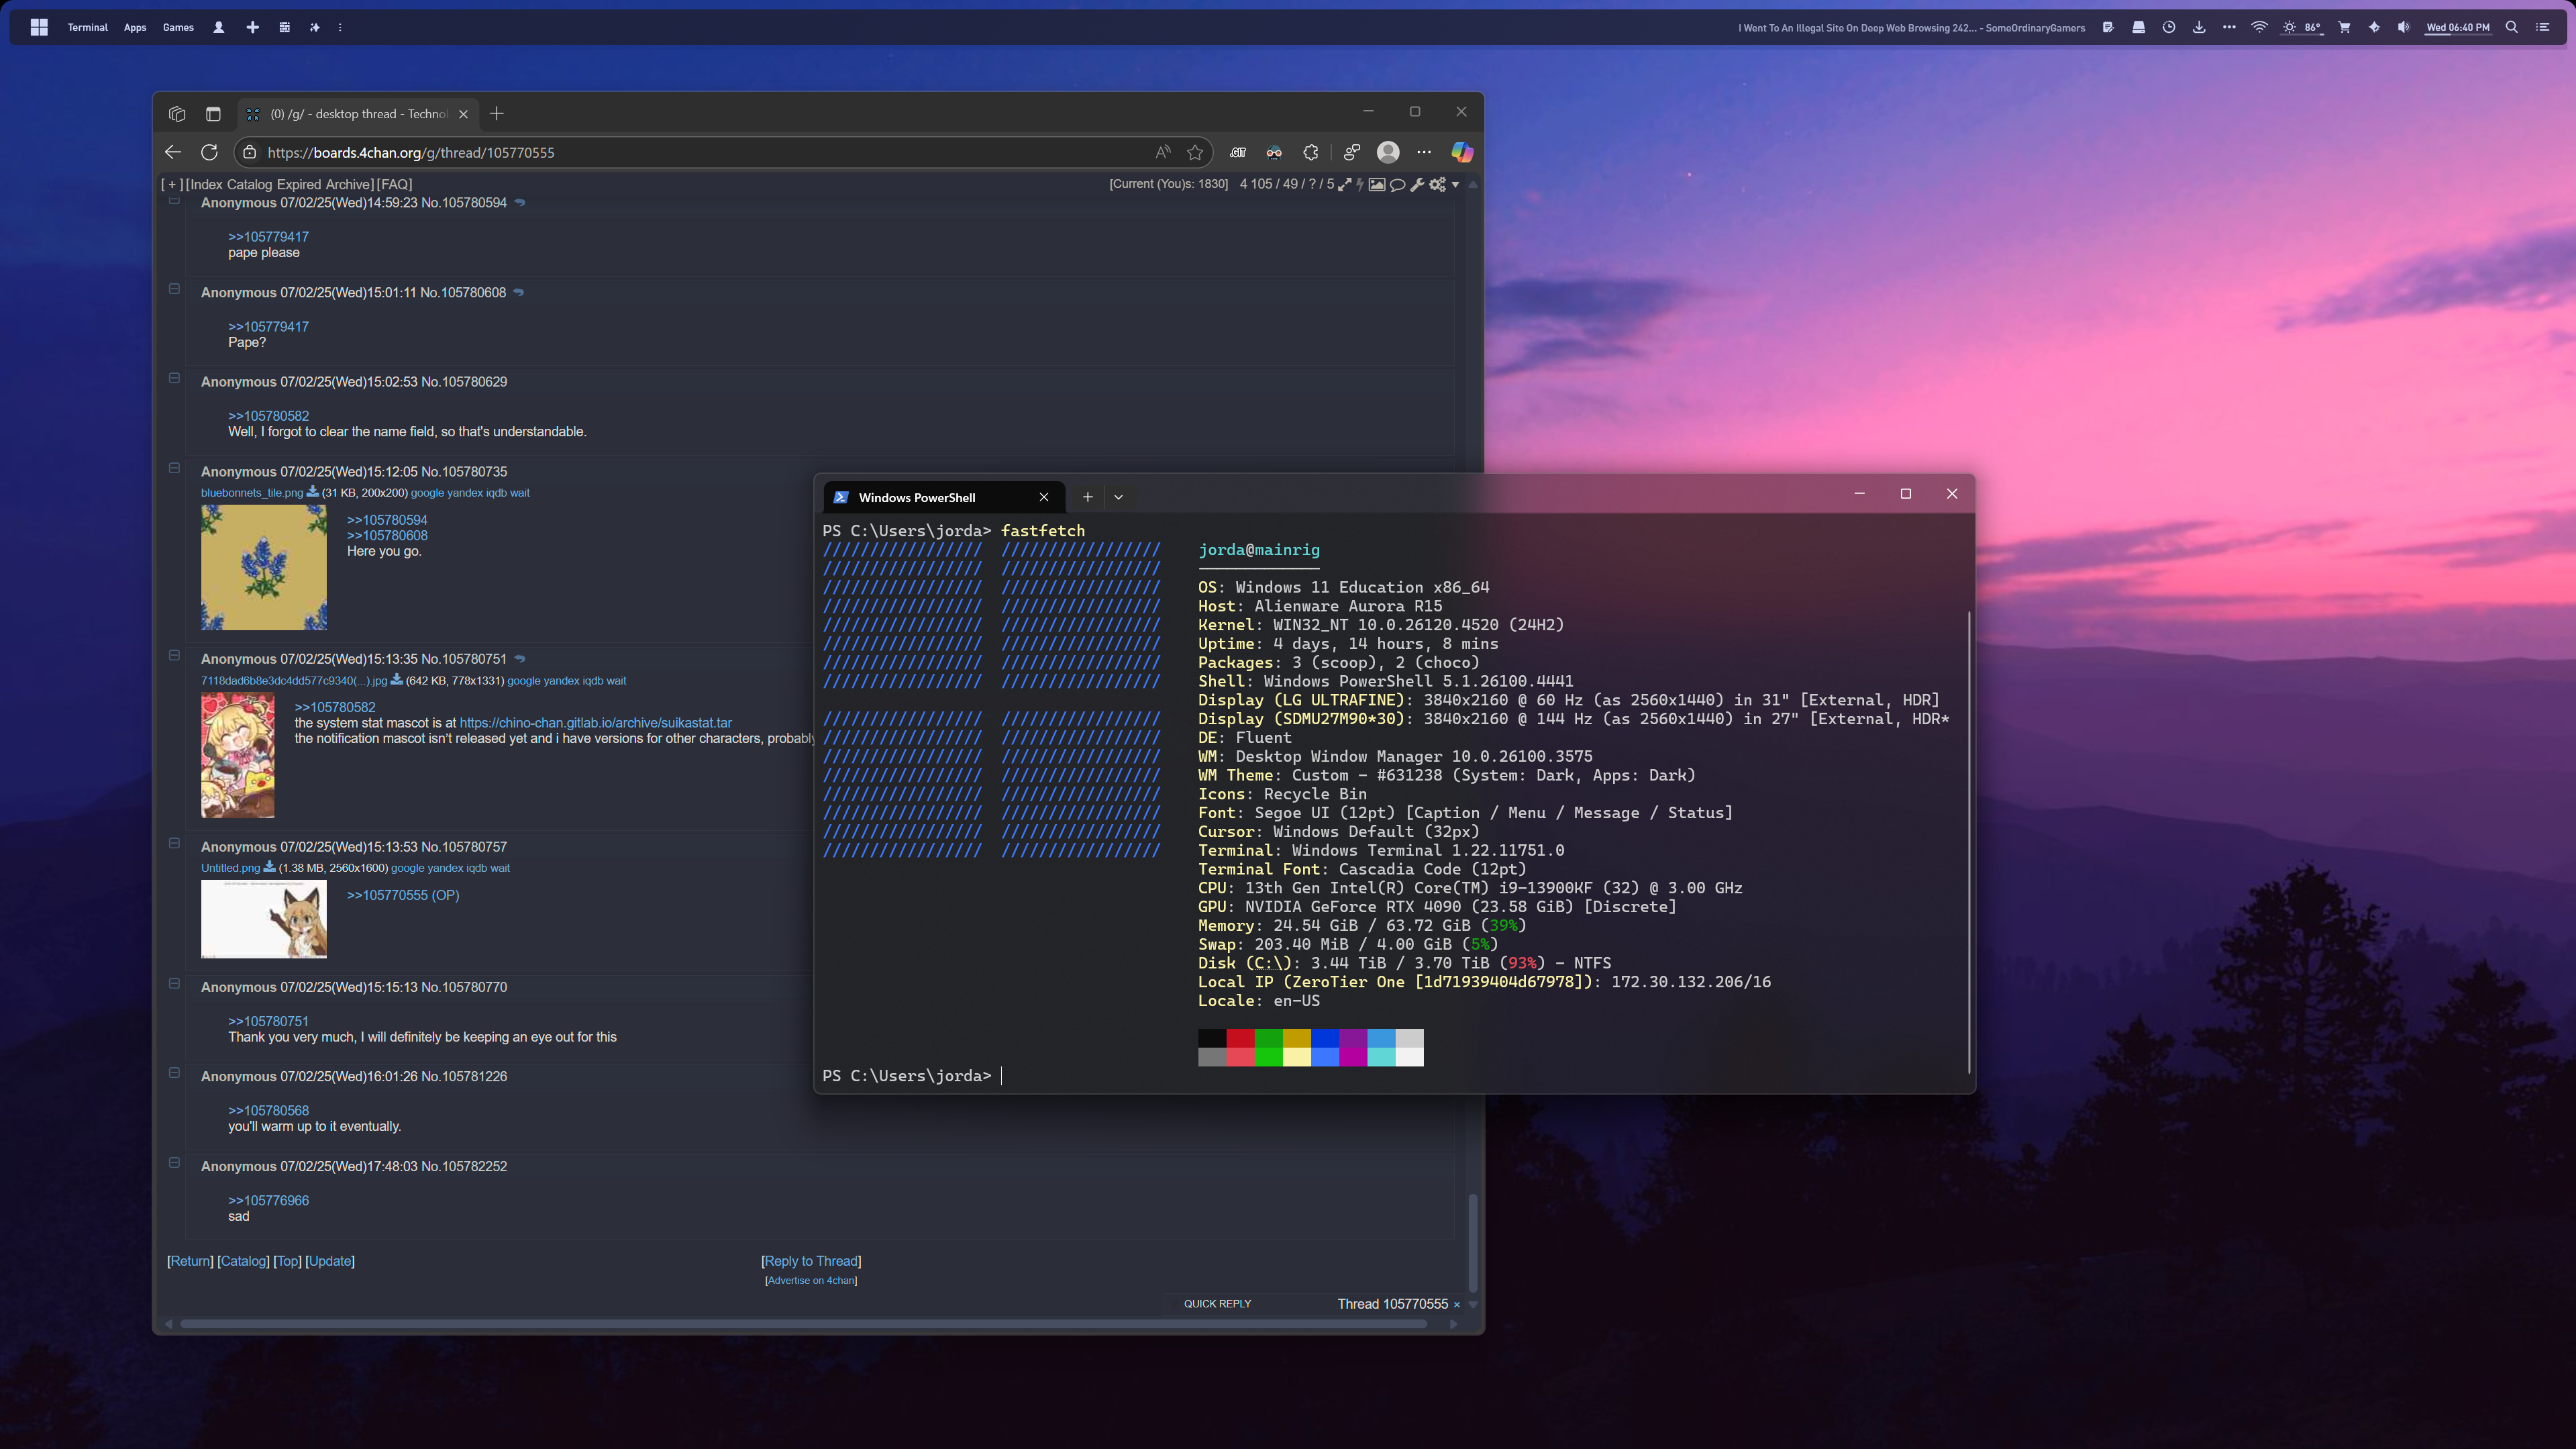Expand the [ + ] board list toggle
The height and width of the screenshot is (1449, 2576).
tap(172, 184)
